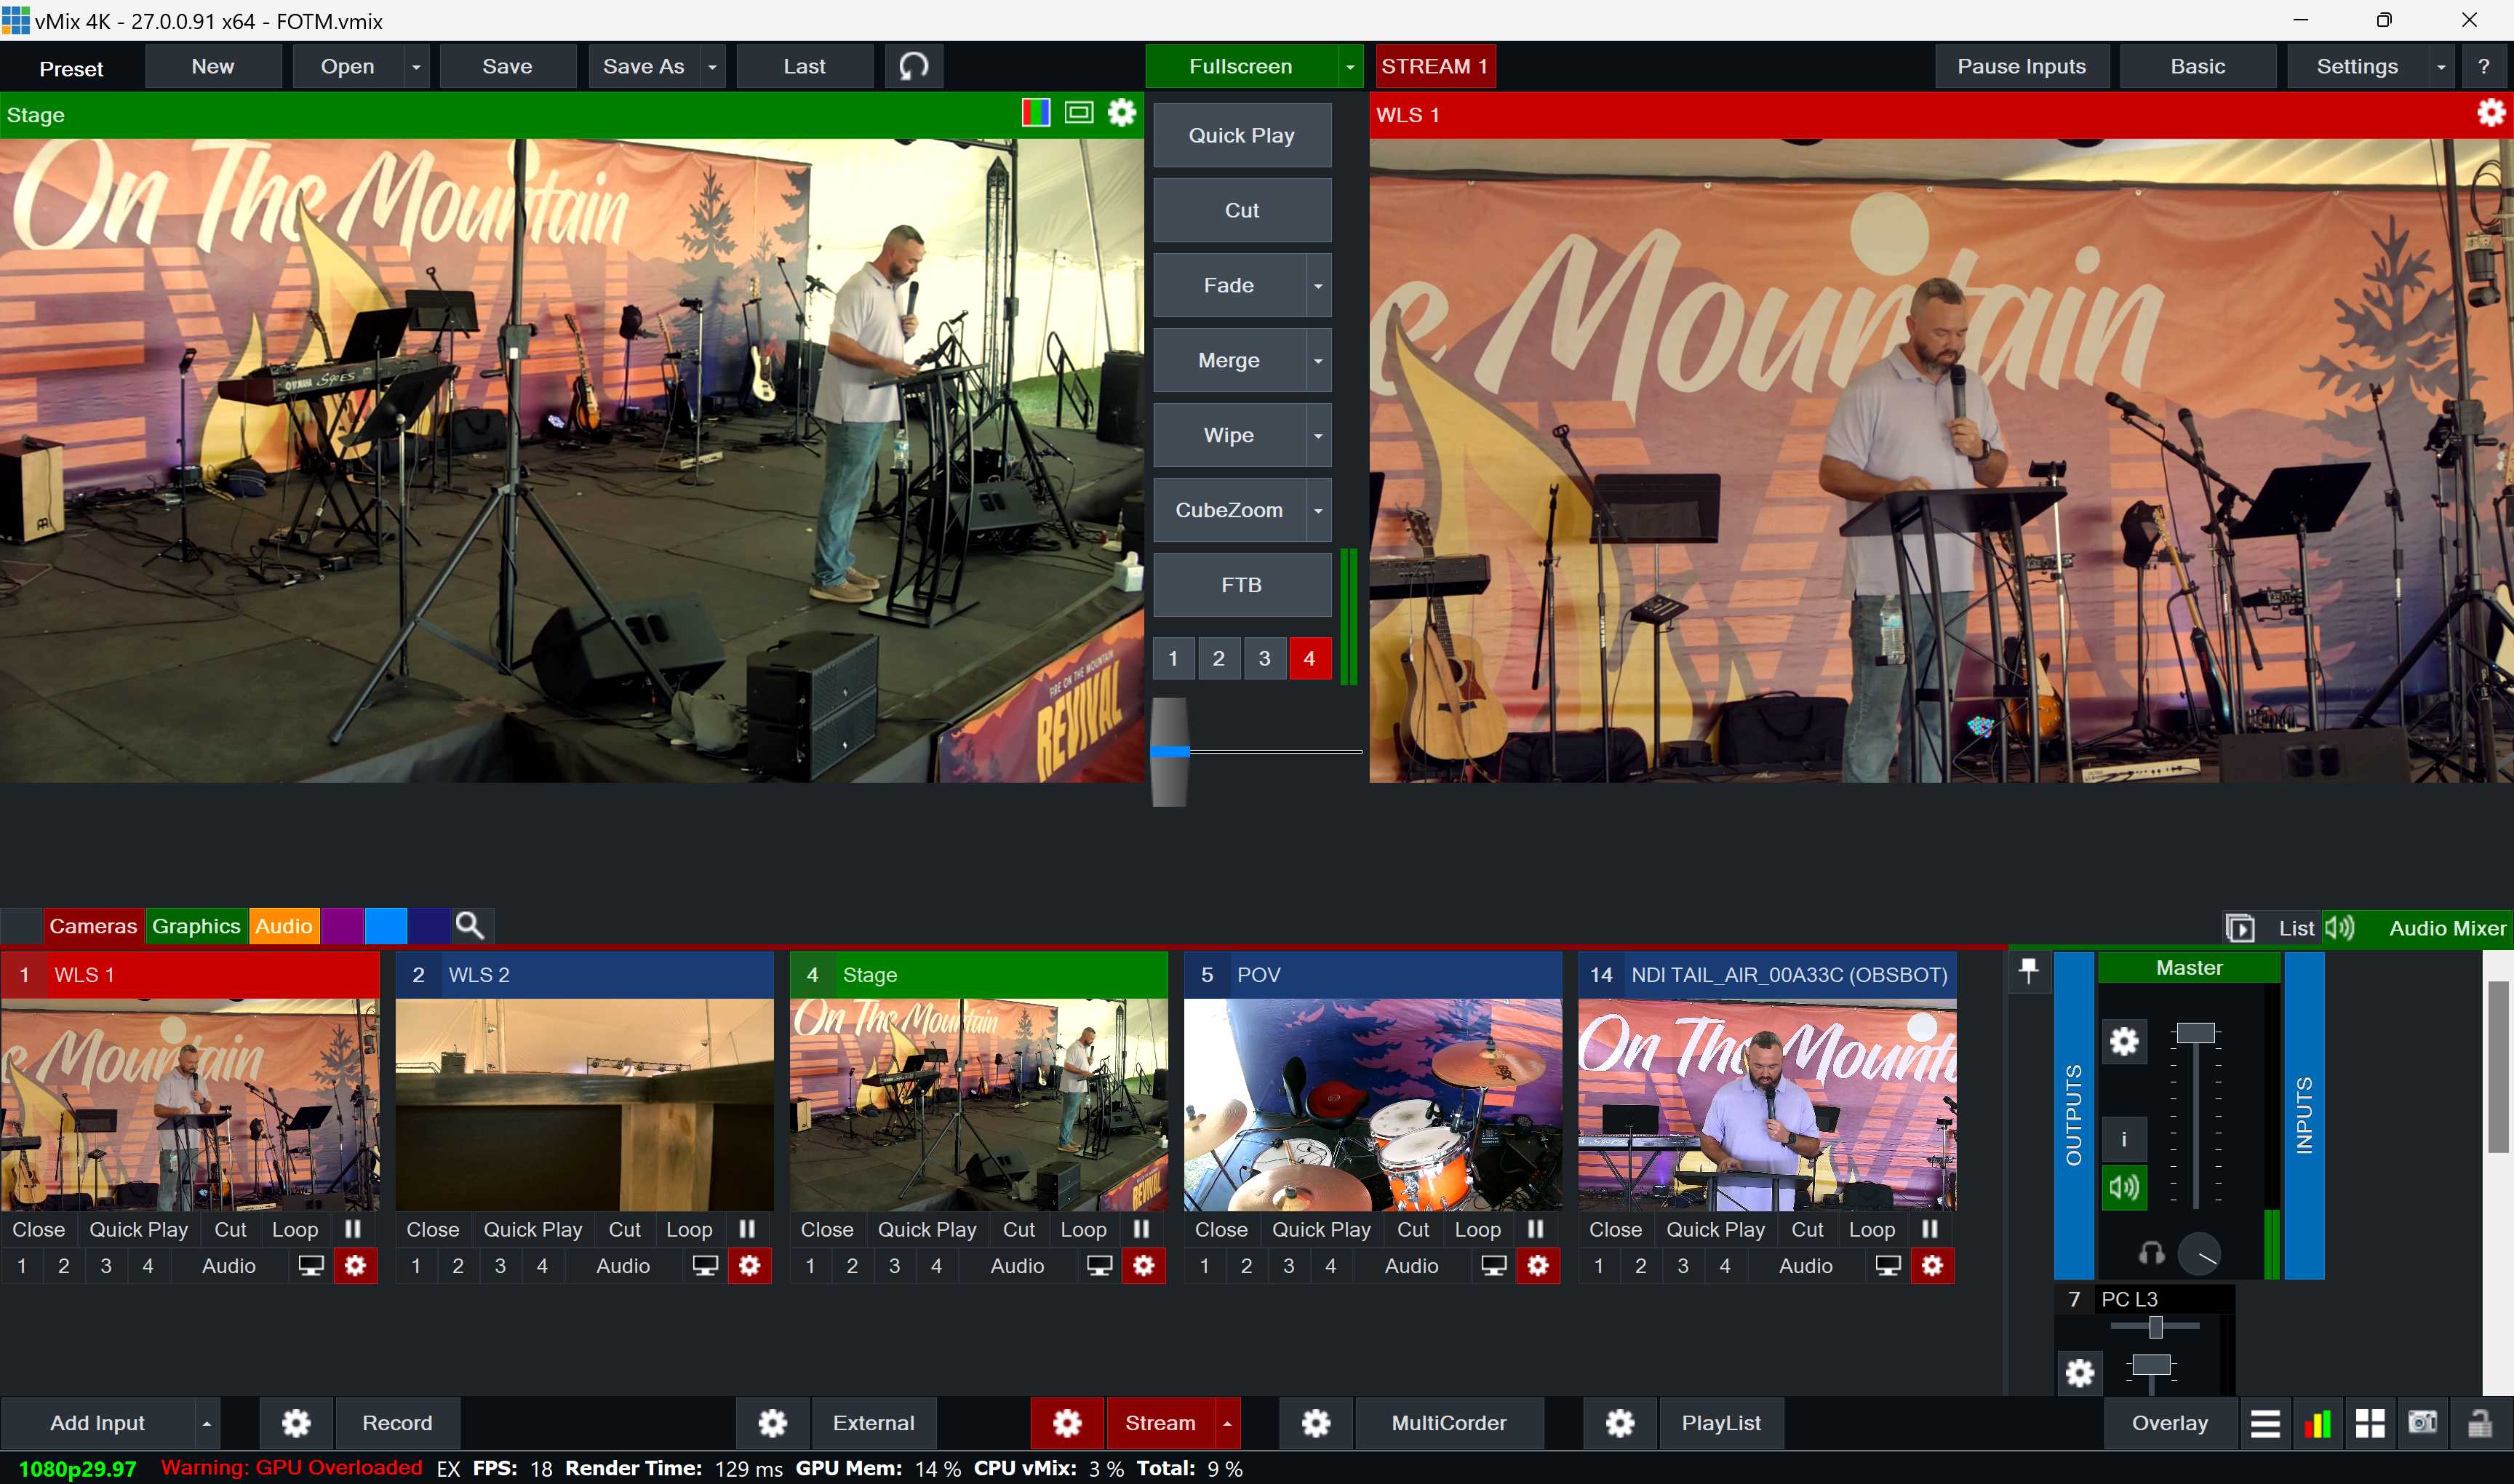Click the Master volume fader
2514x1484 pixels.
click(x=2196, y=1033)
